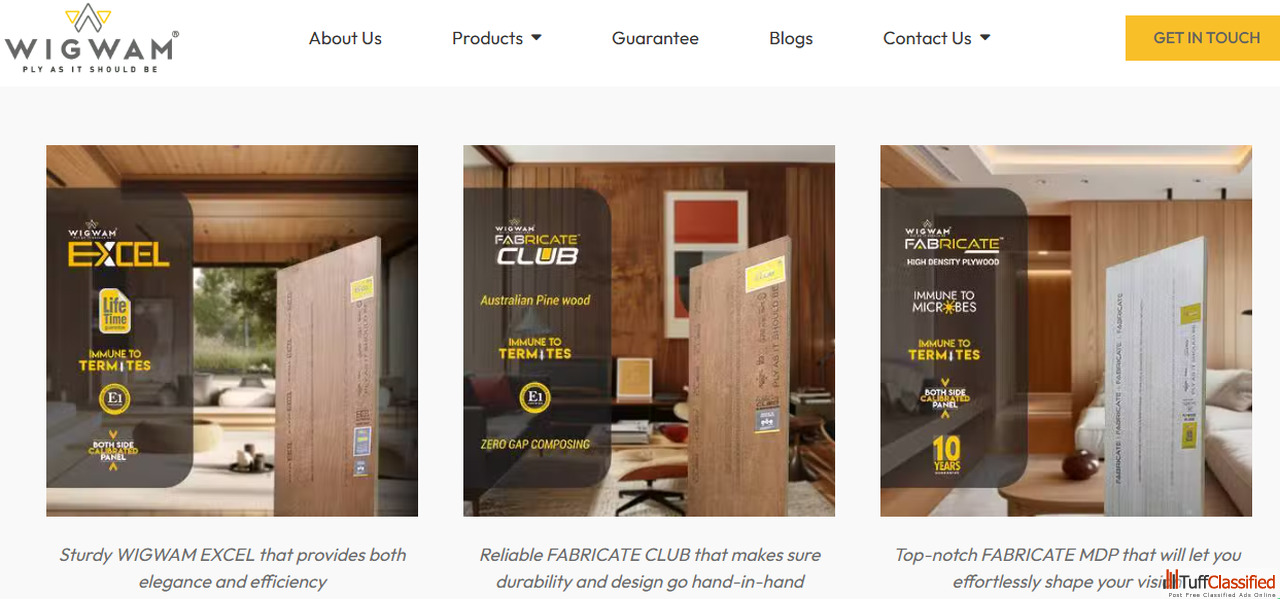Click the E1 emblem on EXCEL card
The image size is (1280, 600).
[115, 401]
